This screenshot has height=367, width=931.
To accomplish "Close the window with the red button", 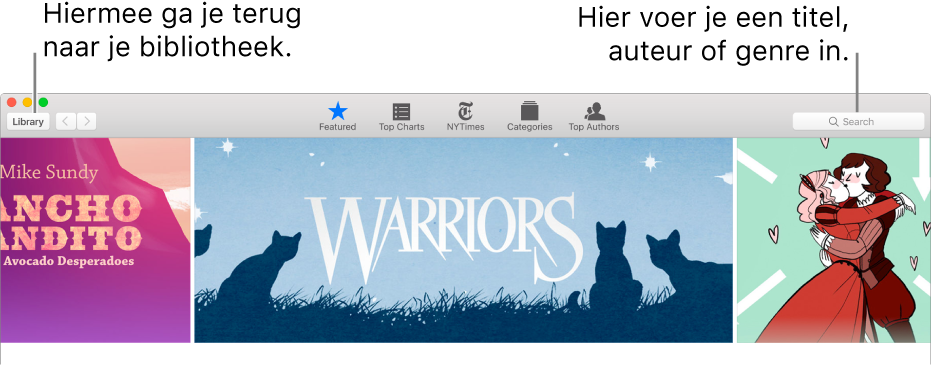I will (x=11, y=102).
